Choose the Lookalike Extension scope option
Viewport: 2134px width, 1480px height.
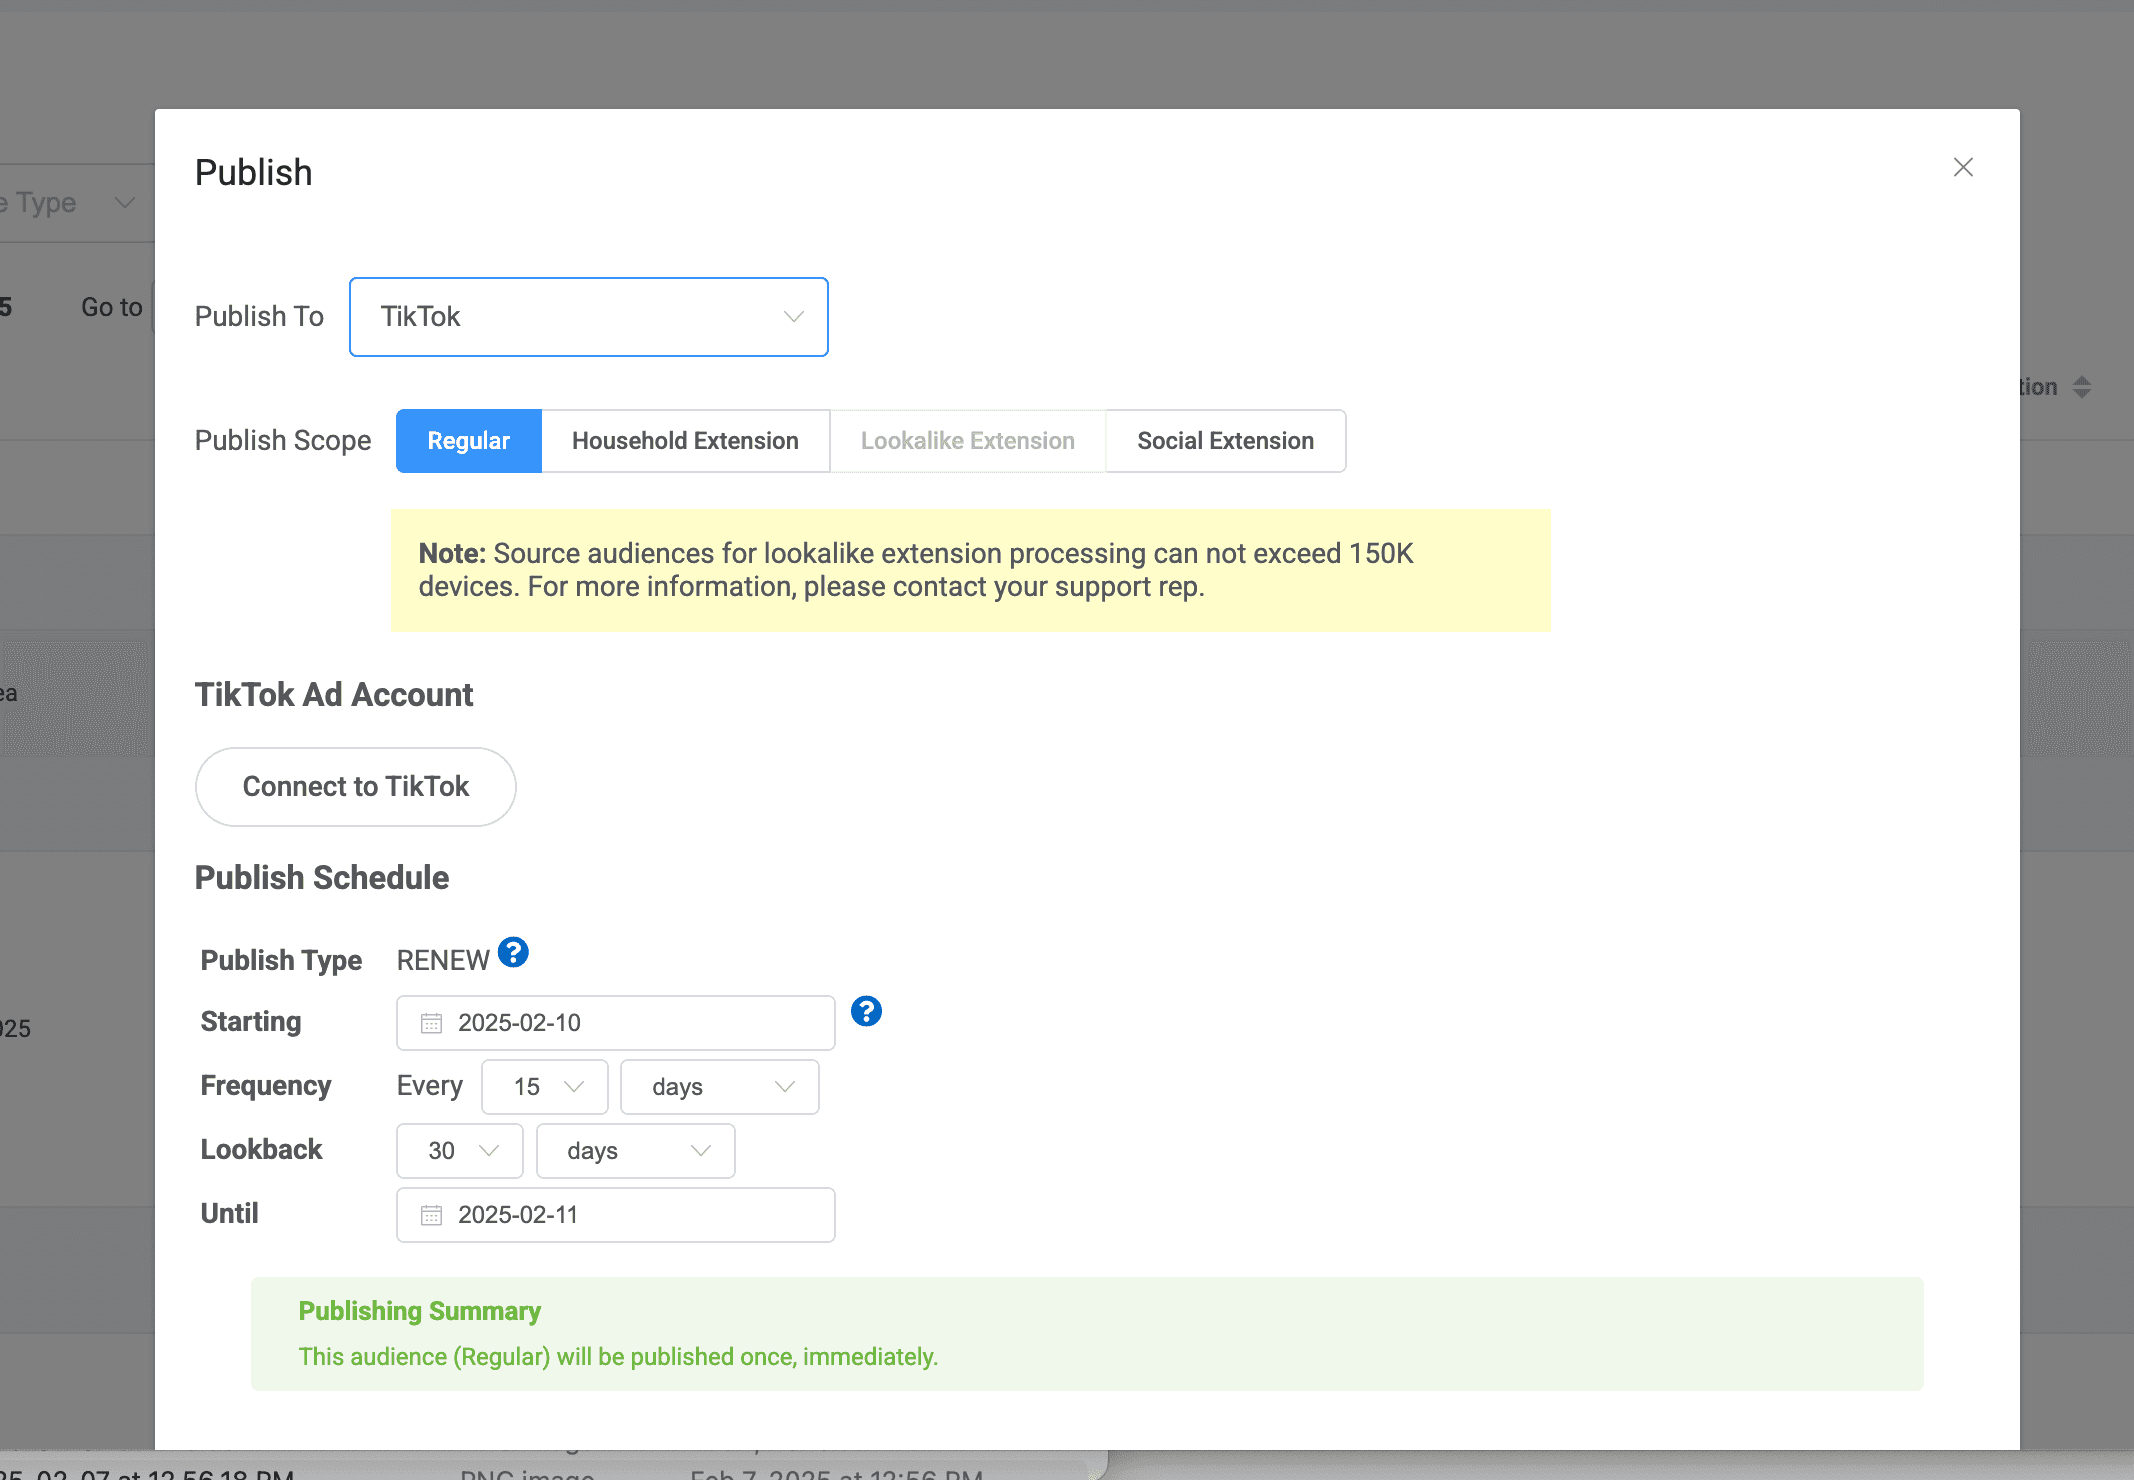tap(967, 441)
